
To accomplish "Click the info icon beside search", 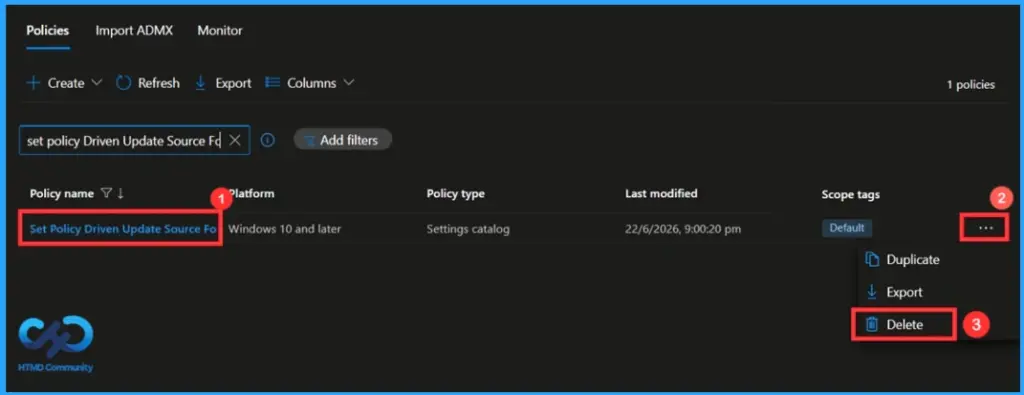I will pos(268,140).
